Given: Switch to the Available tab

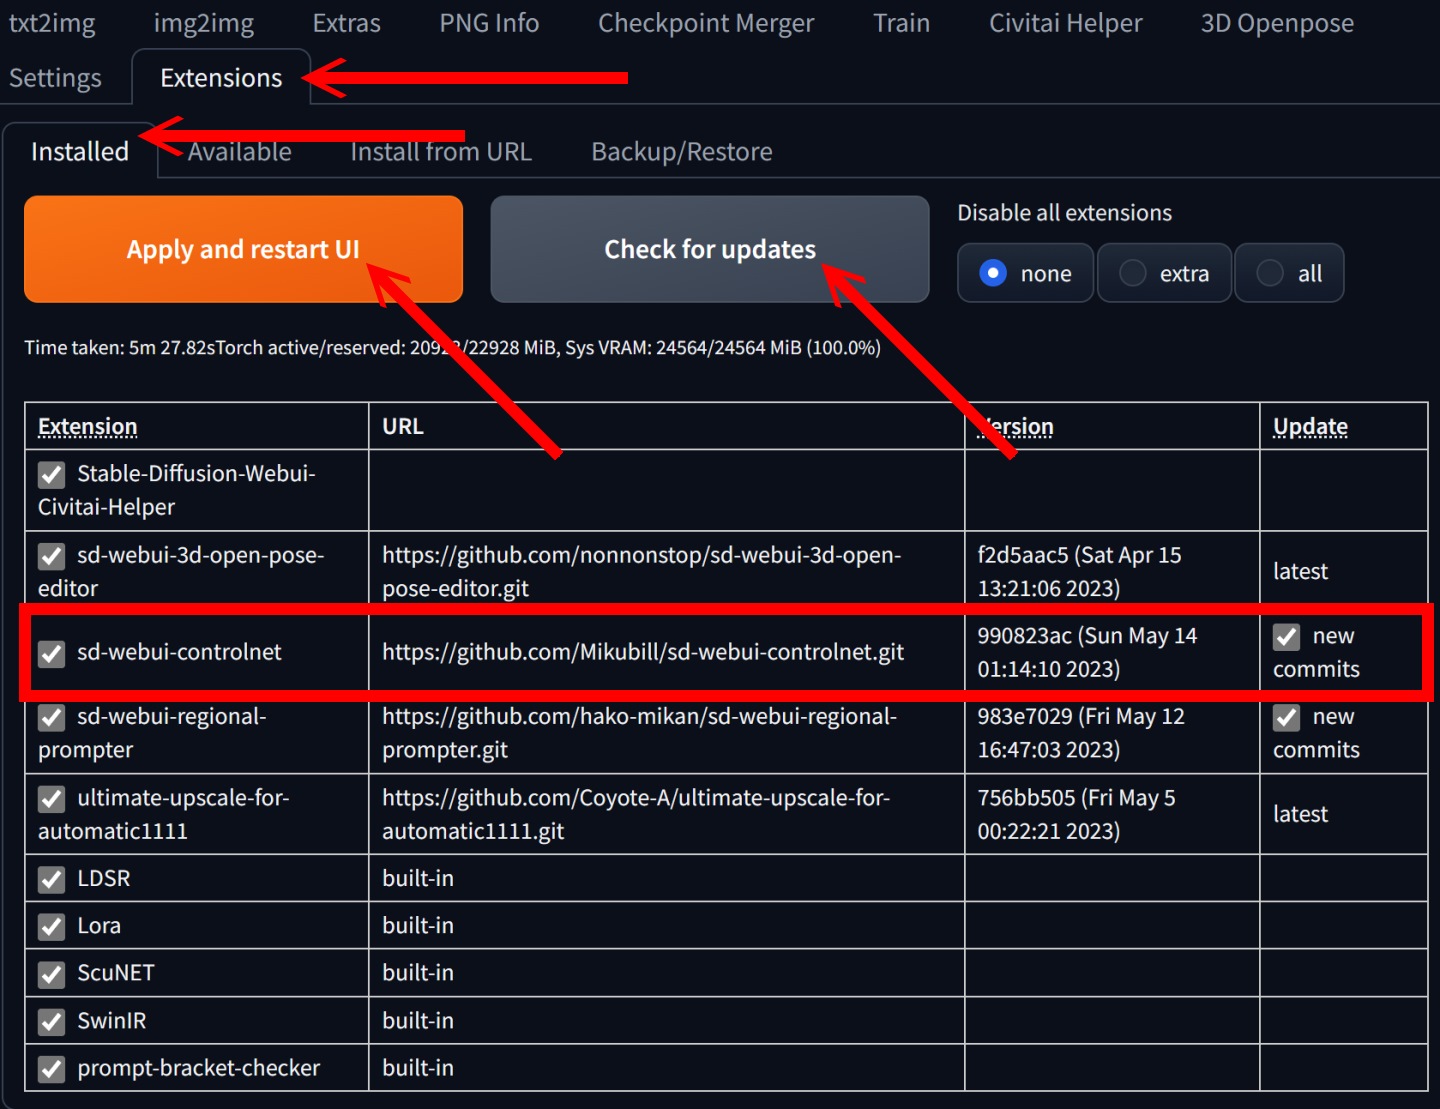Looking at the screenshot, I should click(x=240, y=152).
